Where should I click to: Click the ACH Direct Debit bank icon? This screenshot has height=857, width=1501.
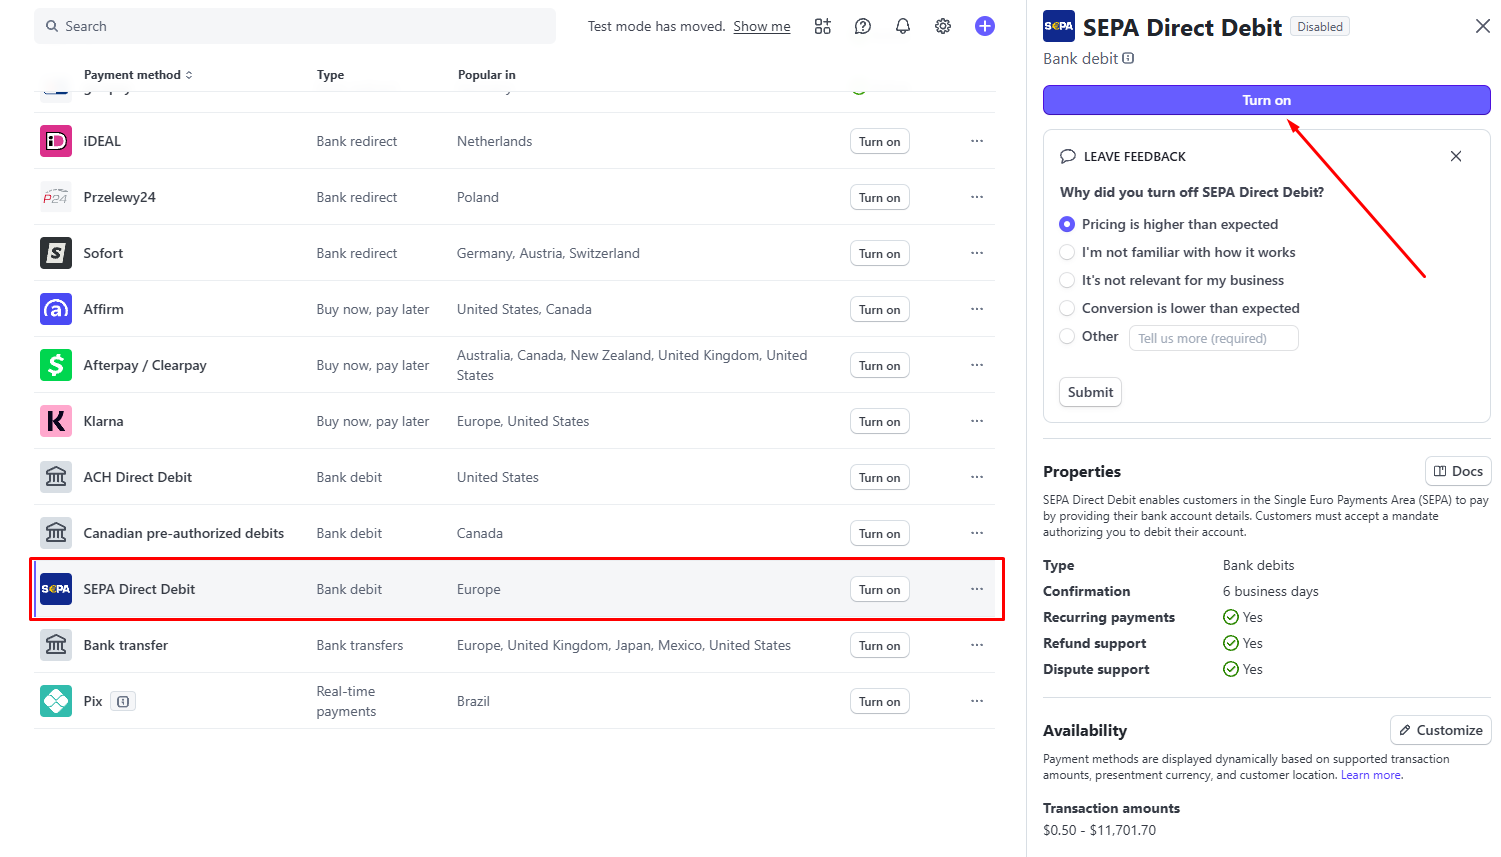(56, 477)
